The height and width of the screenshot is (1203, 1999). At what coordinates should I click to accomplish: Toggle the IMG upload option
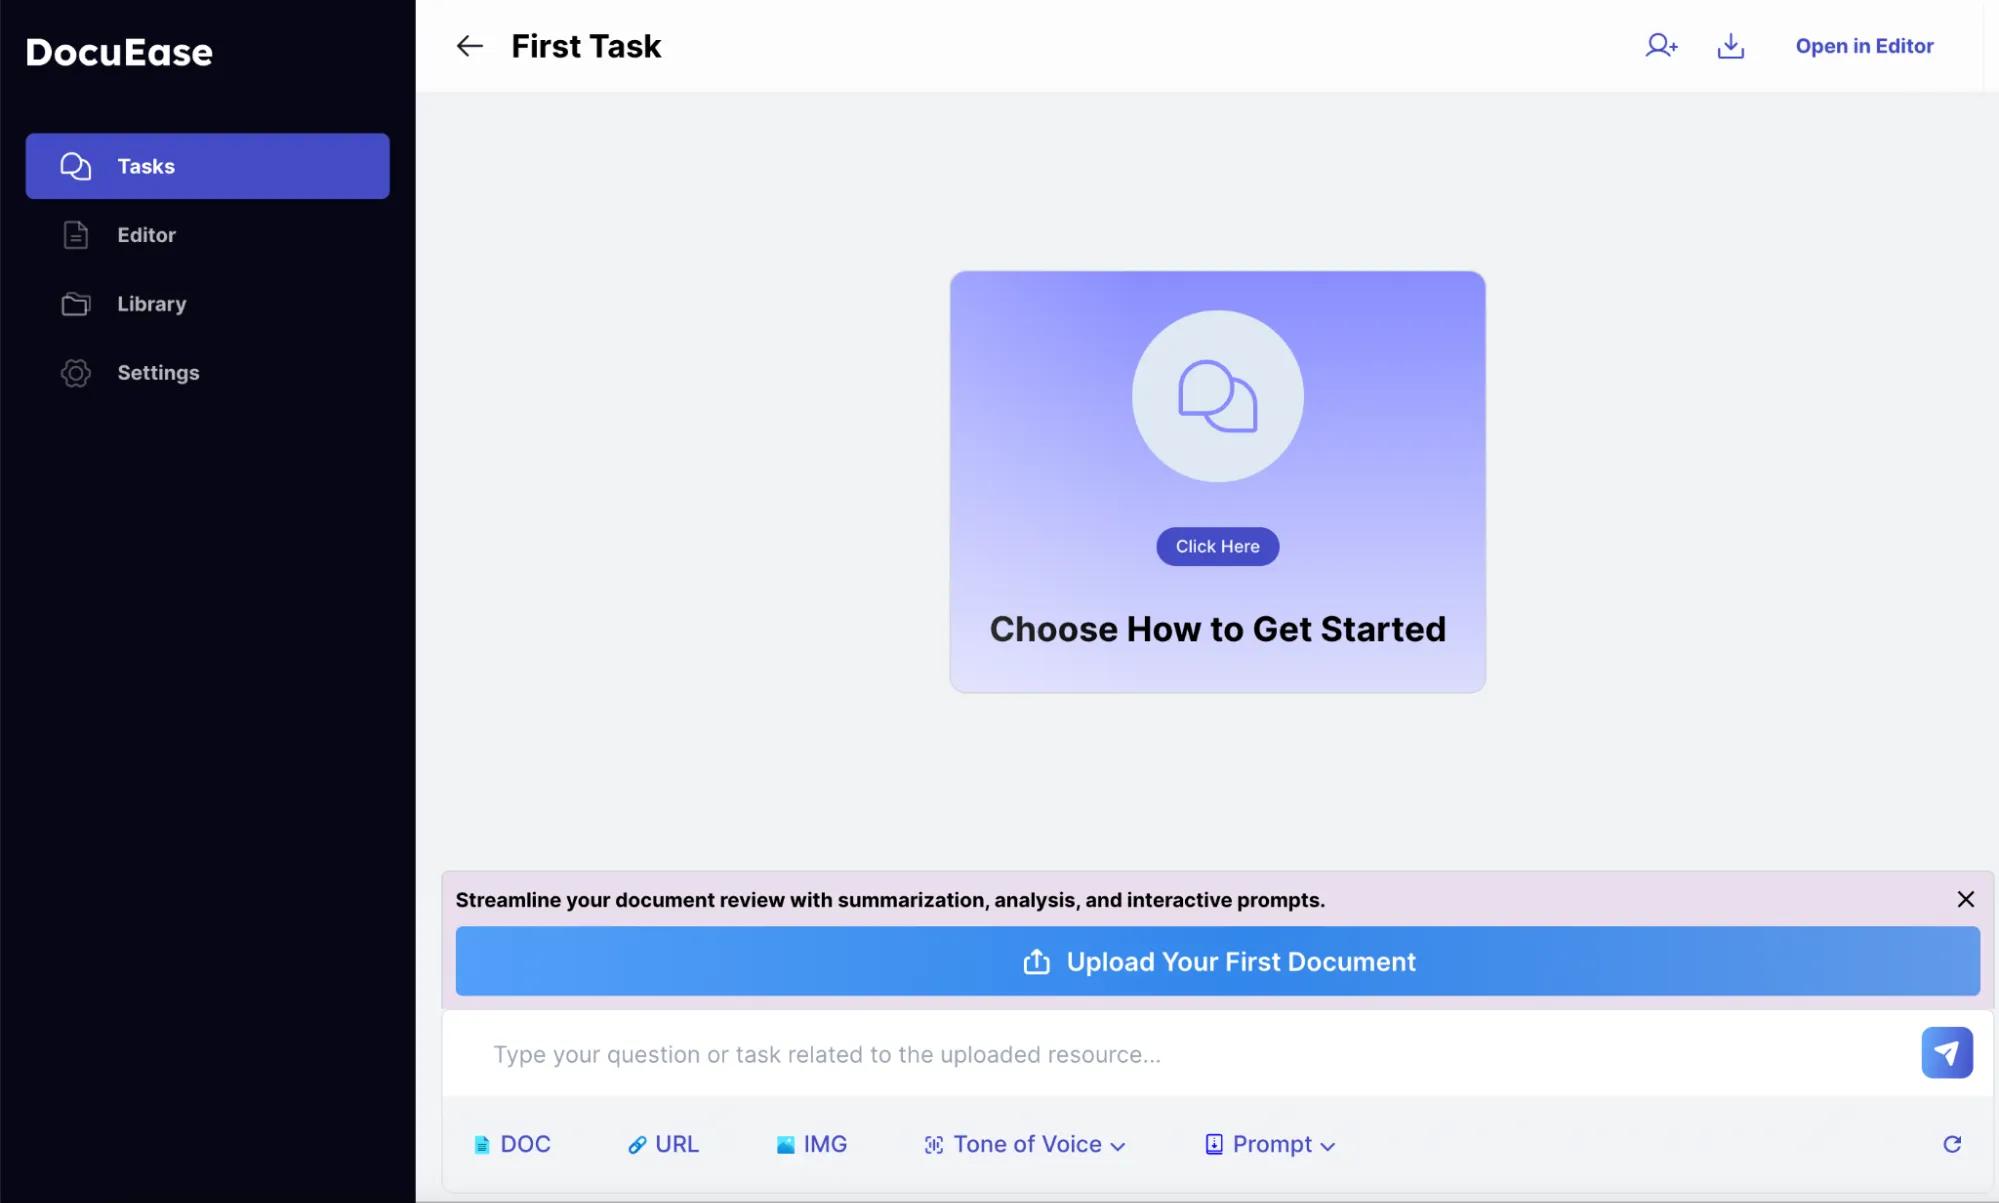(810, 1143)
